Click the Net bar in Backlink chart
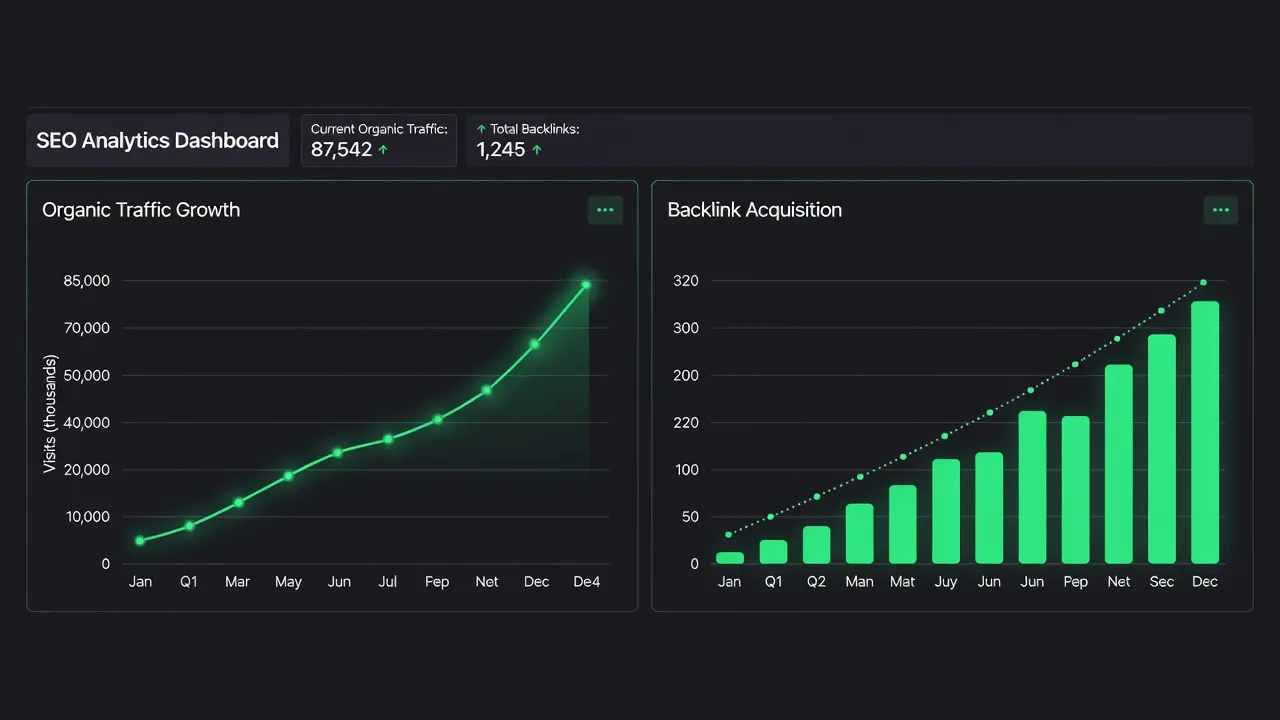 [1119, 464]
